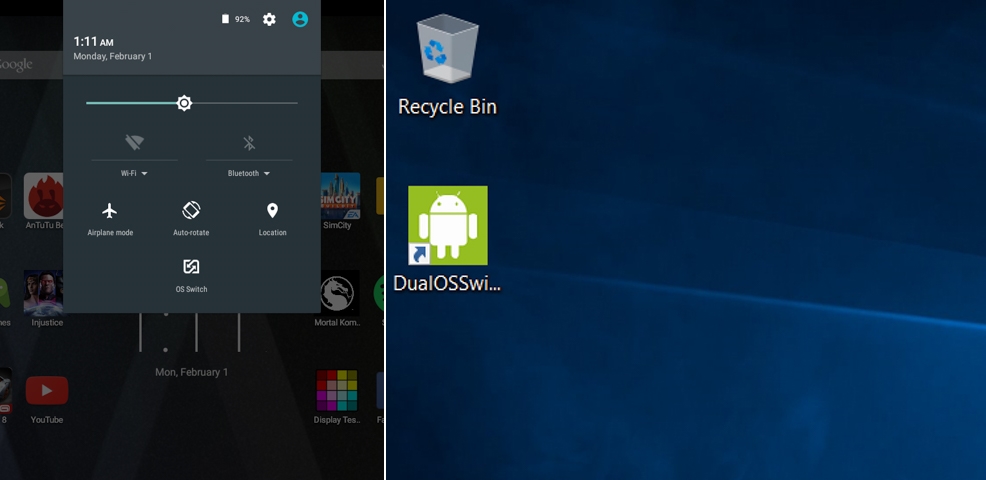
Task: Open the YouTube app
Action: 47,391
